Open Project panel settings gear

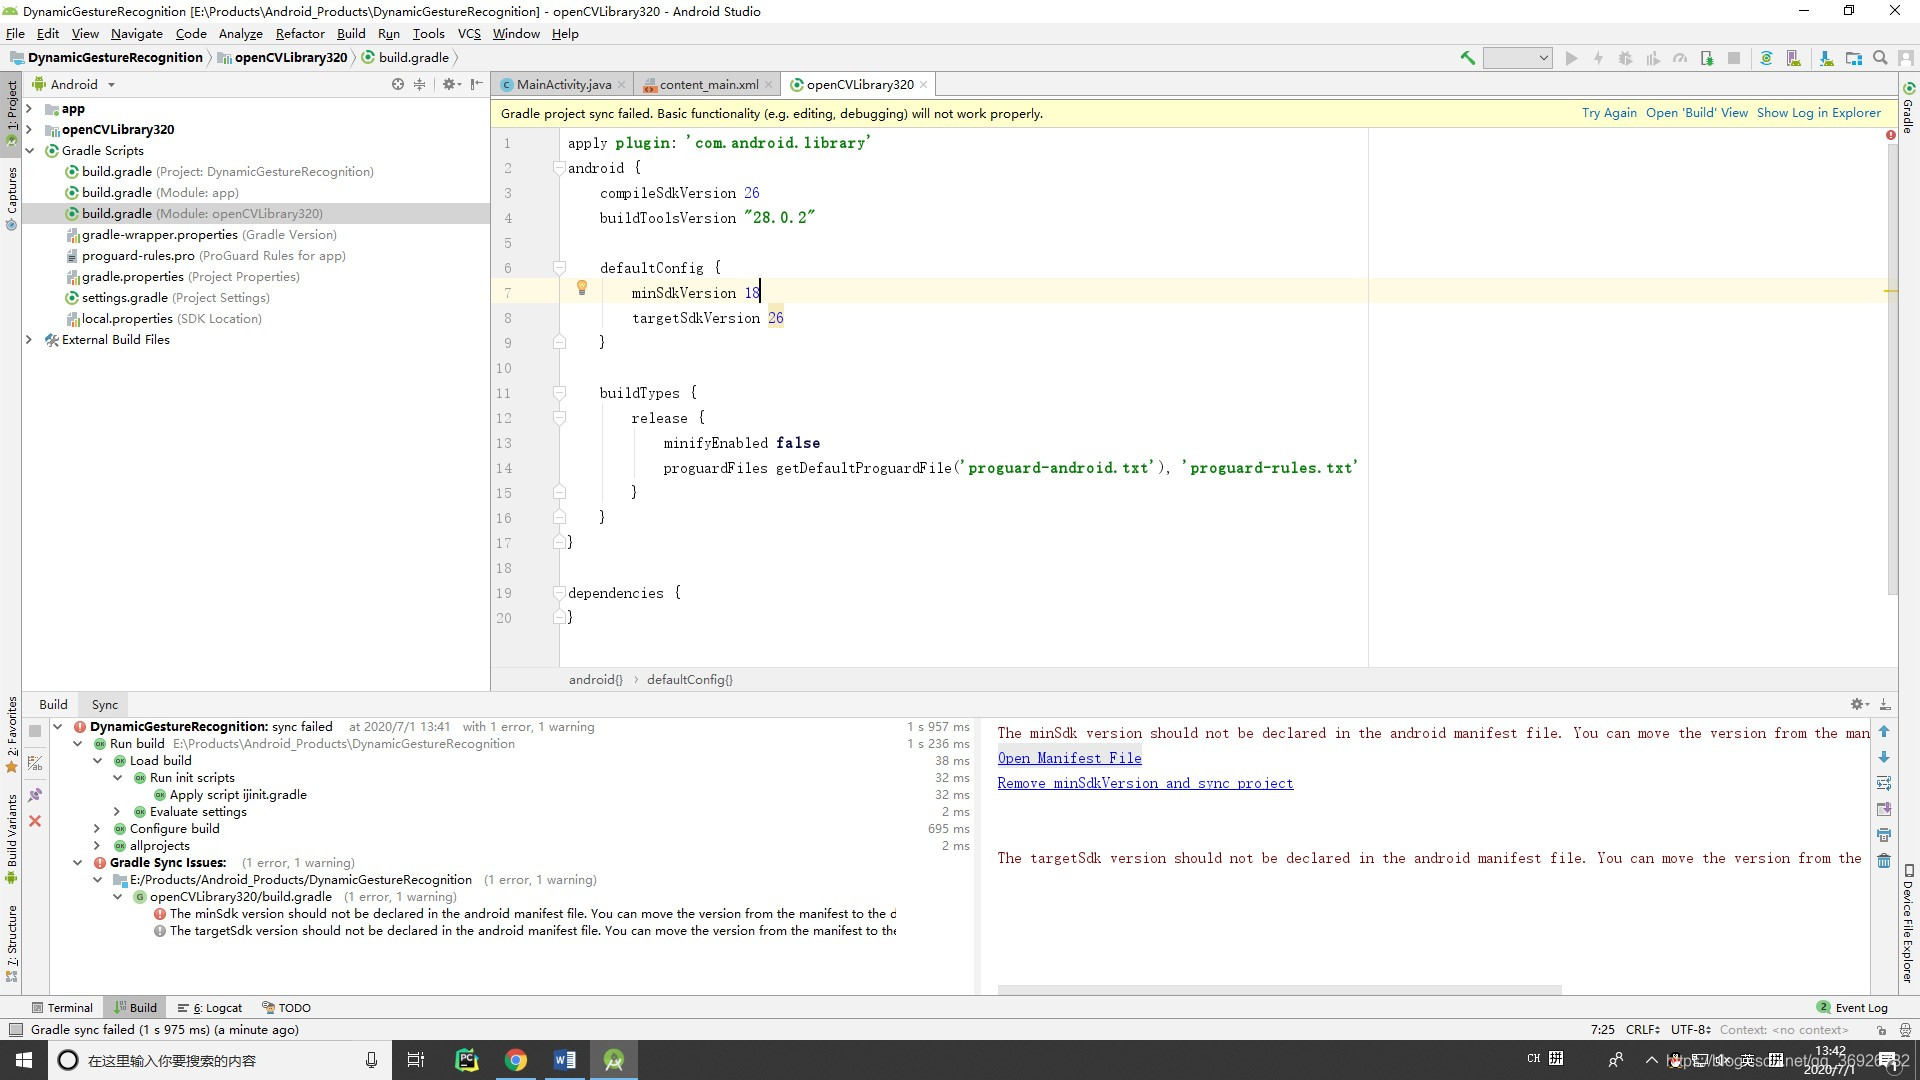451,84
